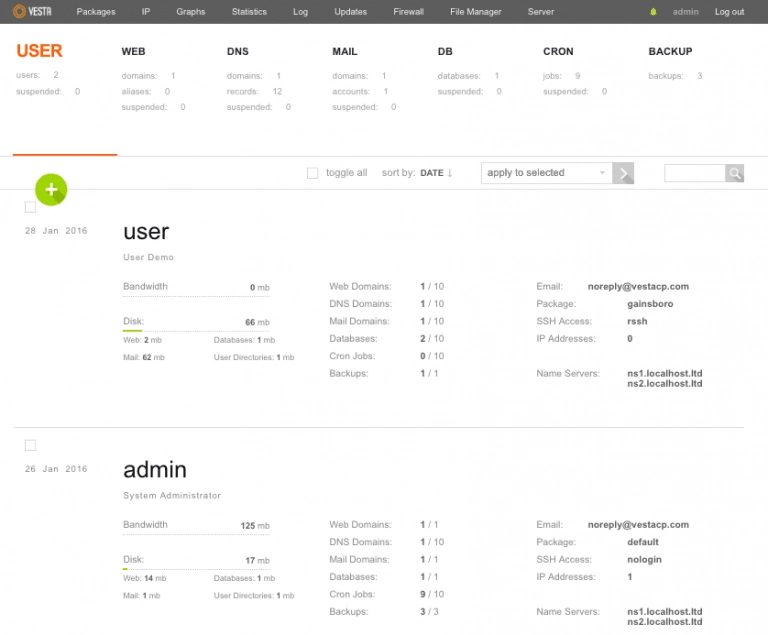
Task: Click 'ns2.localhost.ltd' in admin row
Action: pyautogui.click(x=665, y=622)
